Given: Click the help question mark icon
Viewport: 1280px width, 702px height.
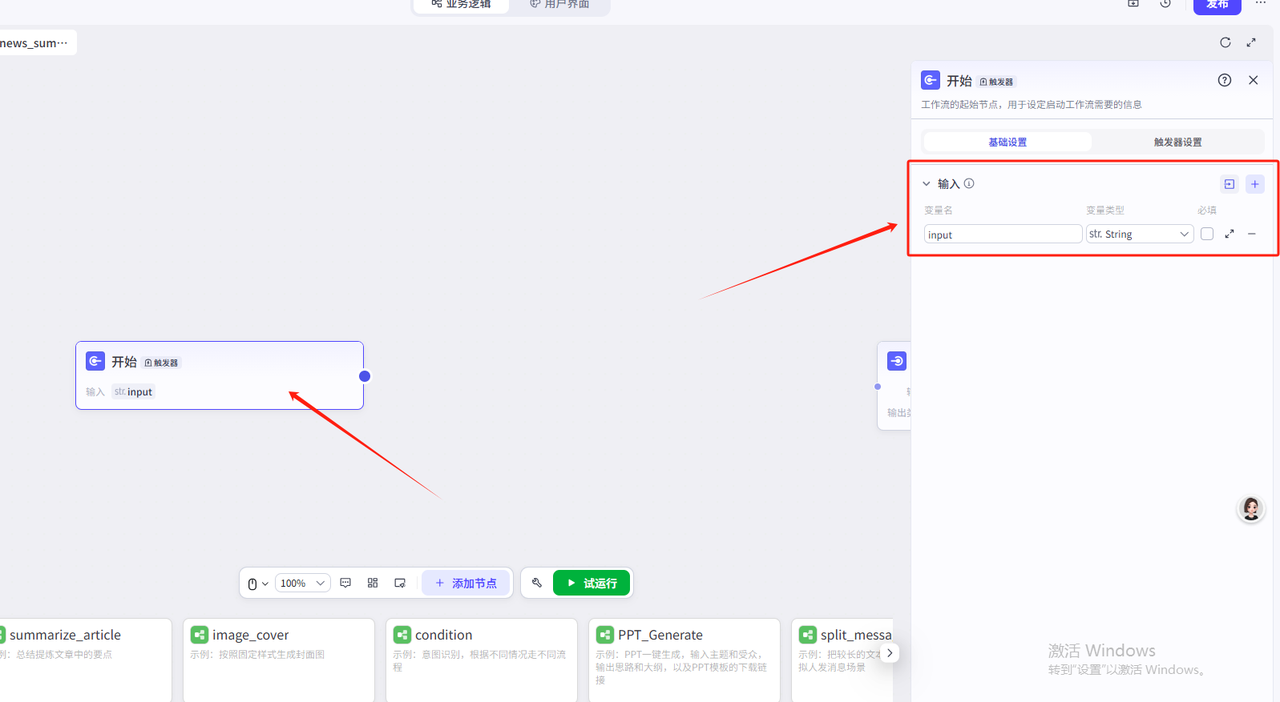Looking at the screenshot, I should click(x=1224, y=80).
